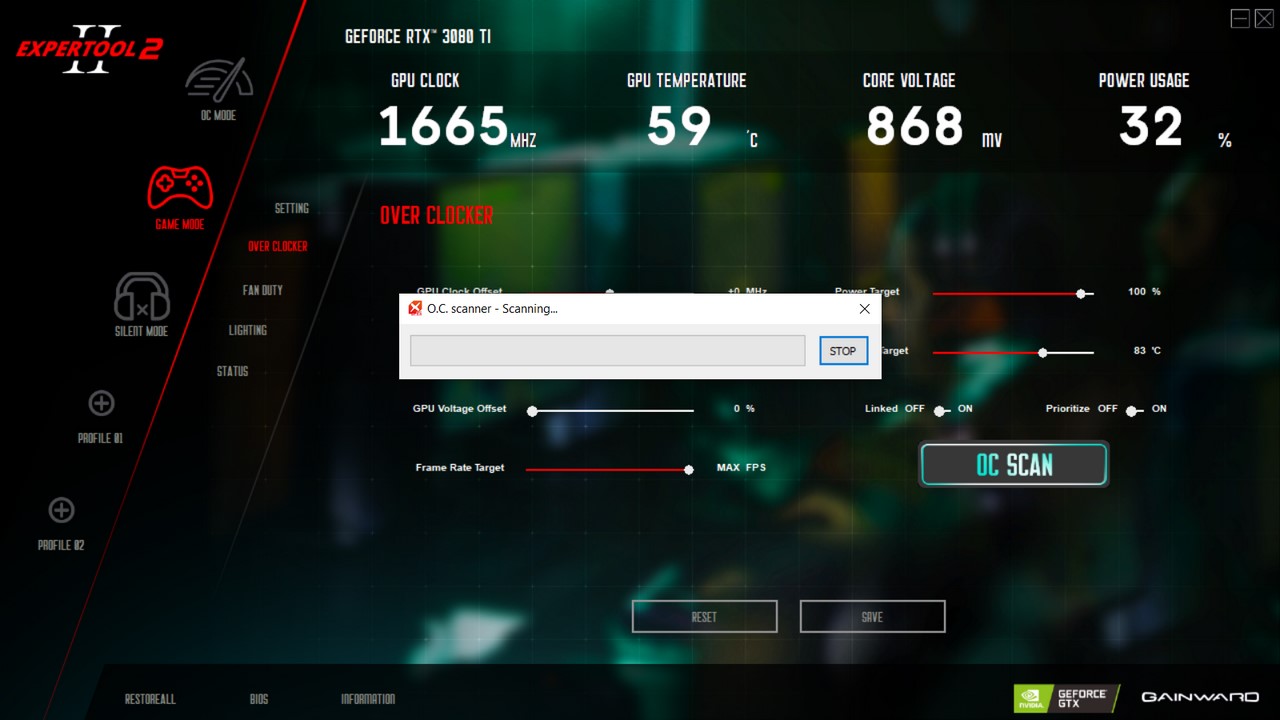Screen dimensions: 1280x720
Task: Click the GeForce RTX 3080 Ti title
Action: pos(418,36)
